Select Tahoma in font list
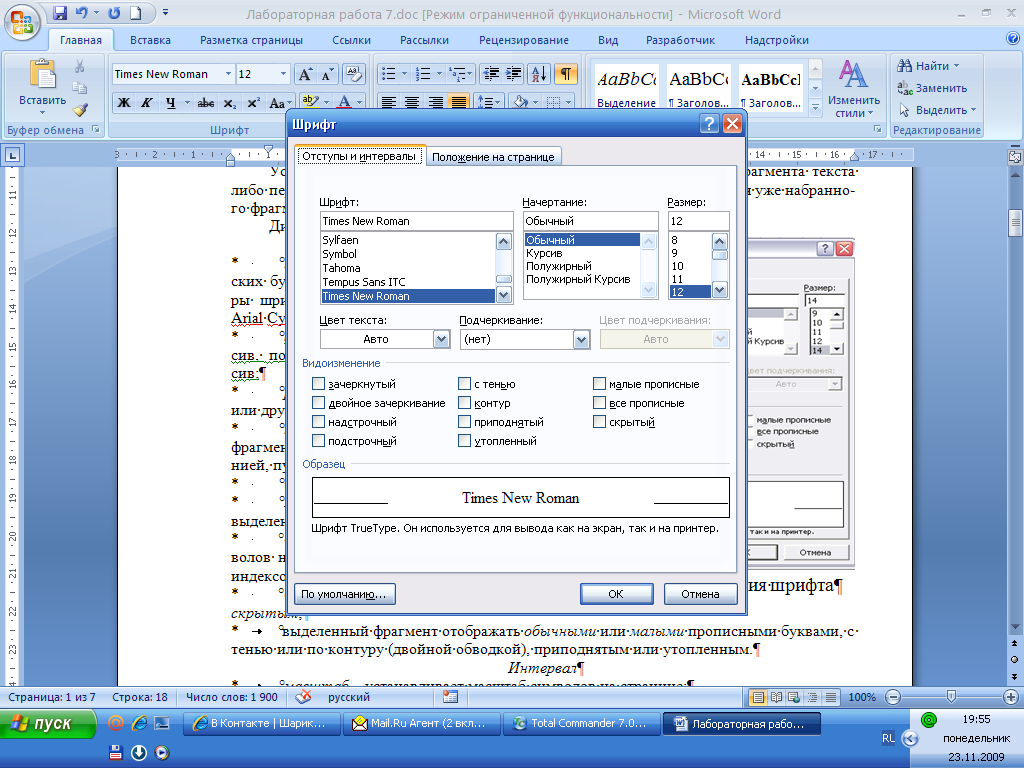This screenshot has height=768, width=1024. pos(341,268)
